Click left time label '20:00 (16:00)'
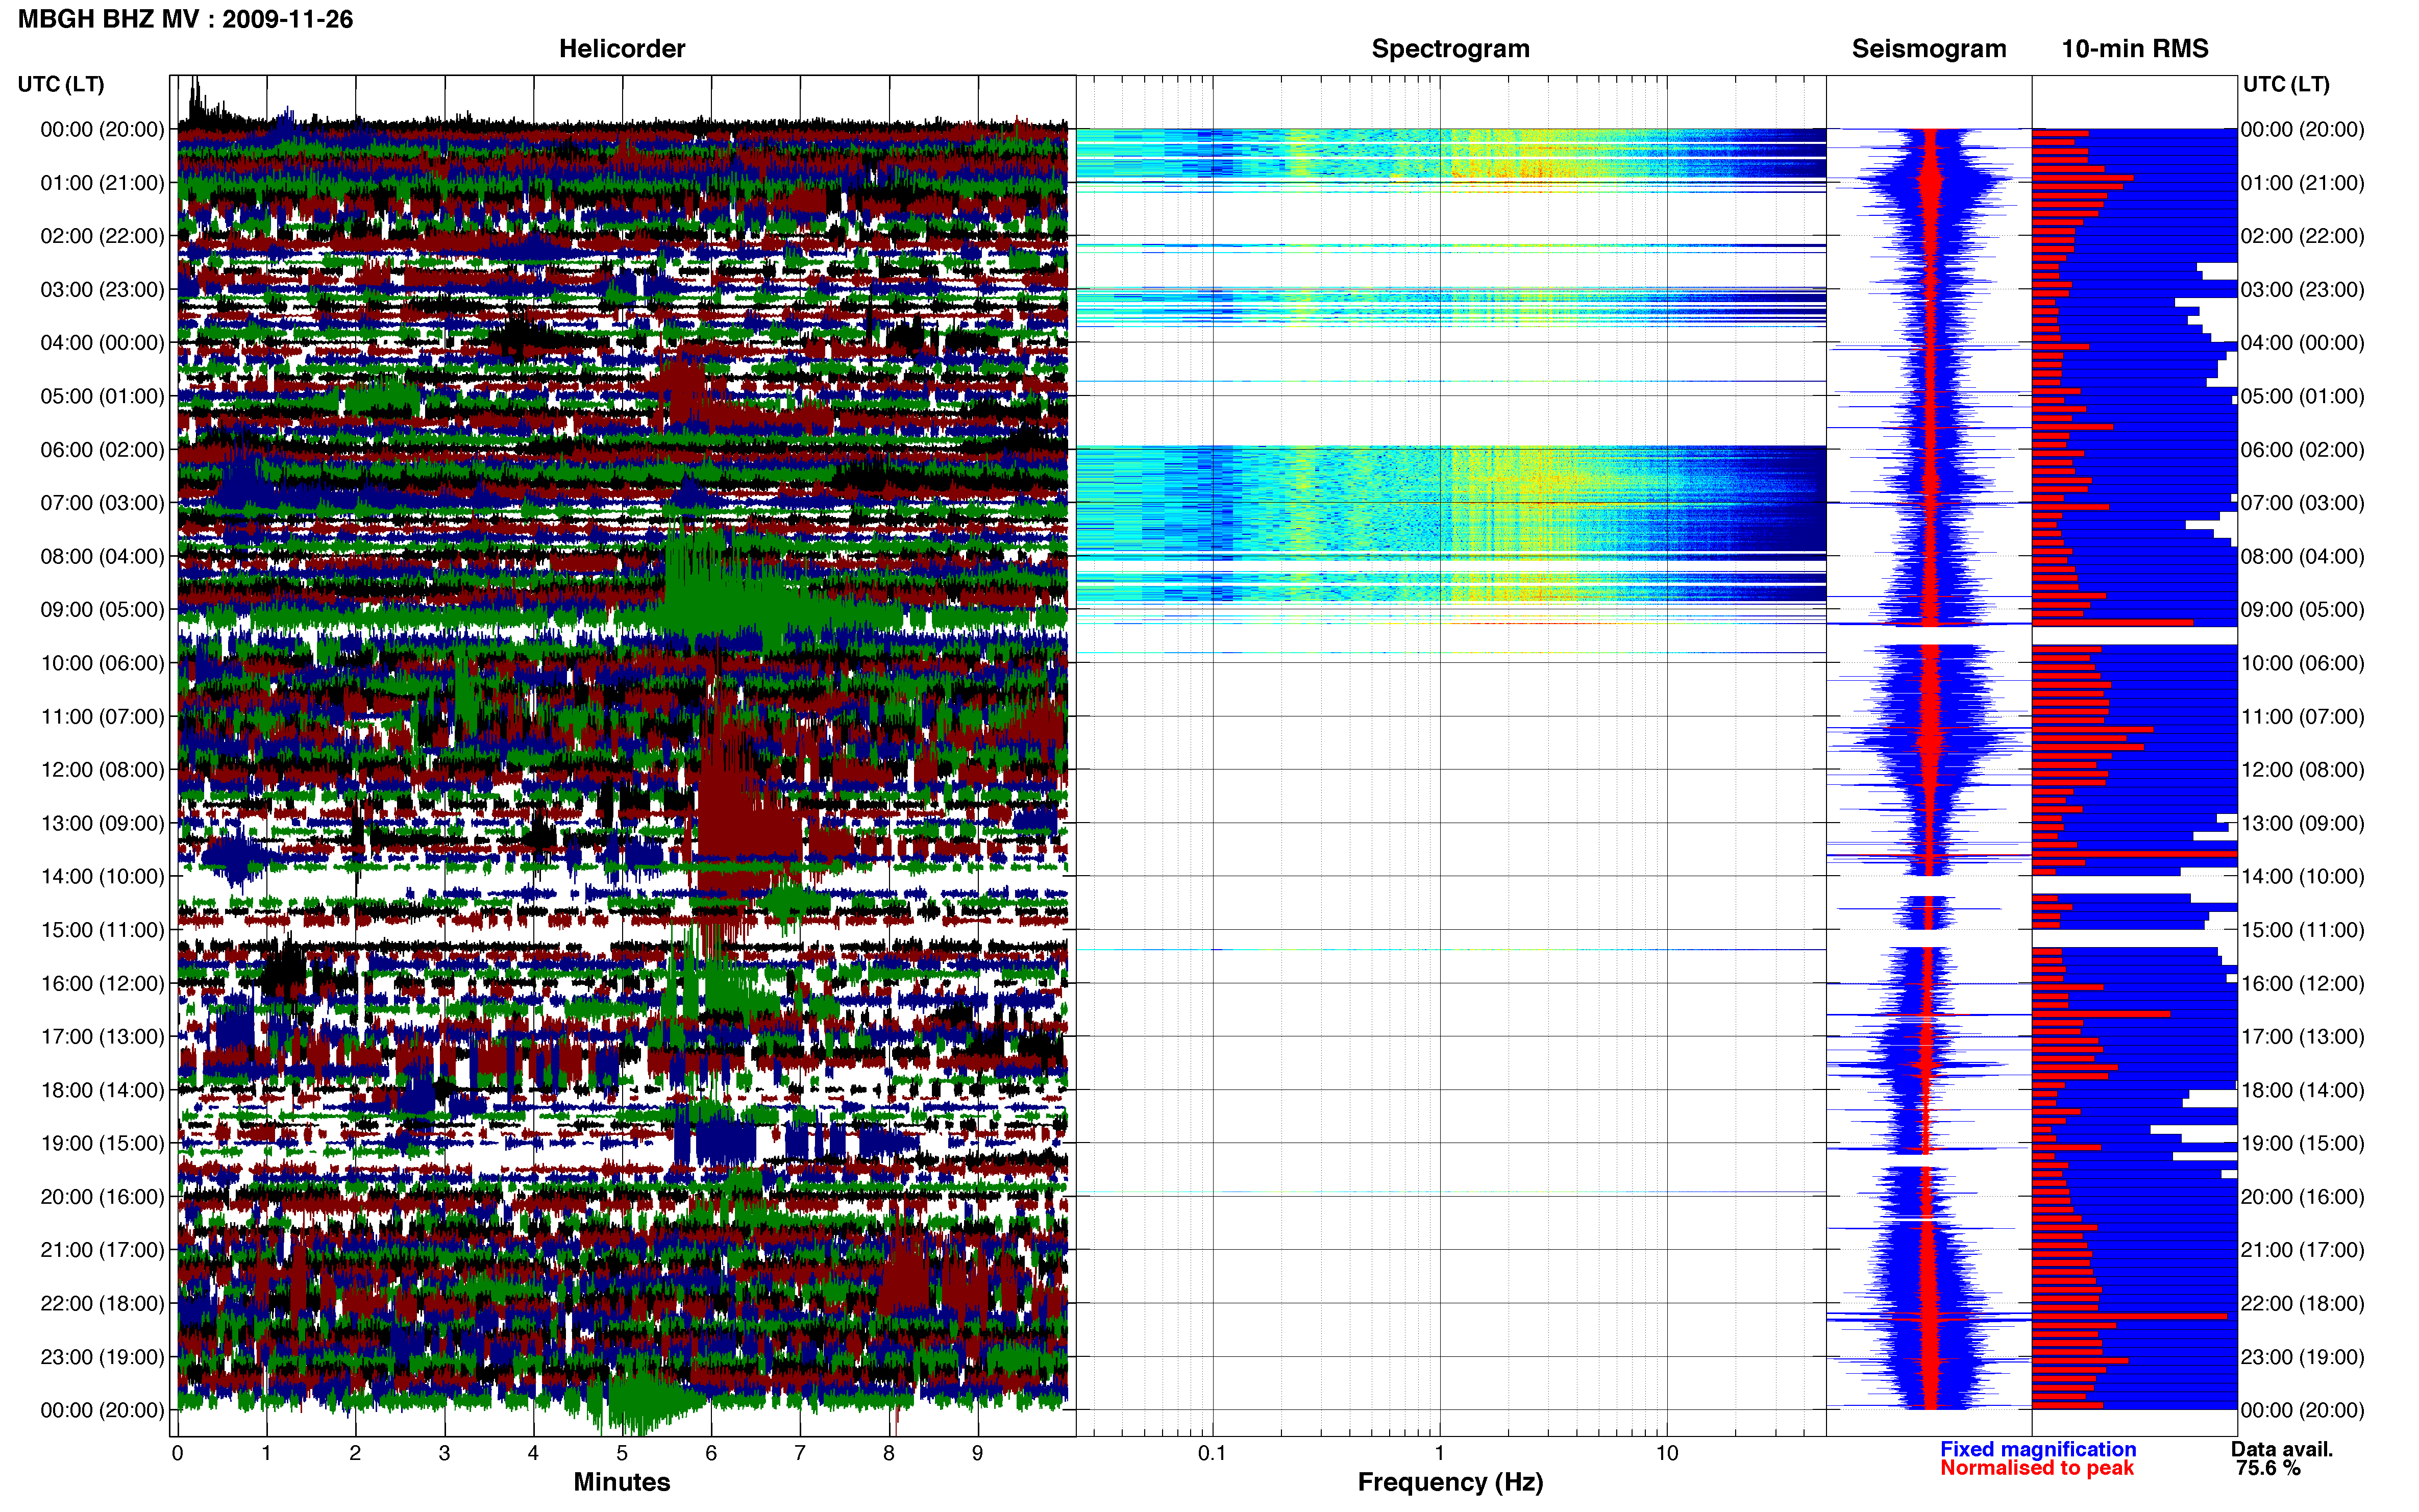Viewport: 2419px width, 1512px height. point(102,1196)
